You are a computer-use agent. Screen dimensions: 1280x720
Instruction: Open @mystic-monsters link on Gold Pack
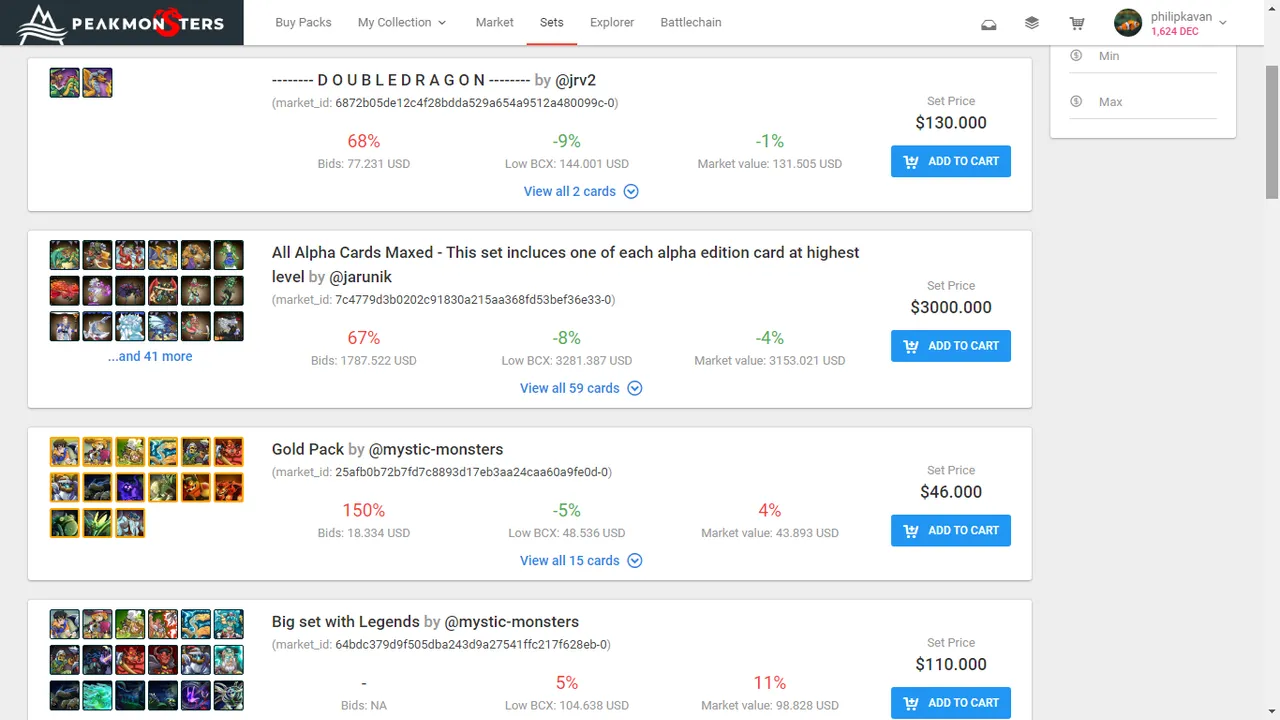(x=436, y=449)
